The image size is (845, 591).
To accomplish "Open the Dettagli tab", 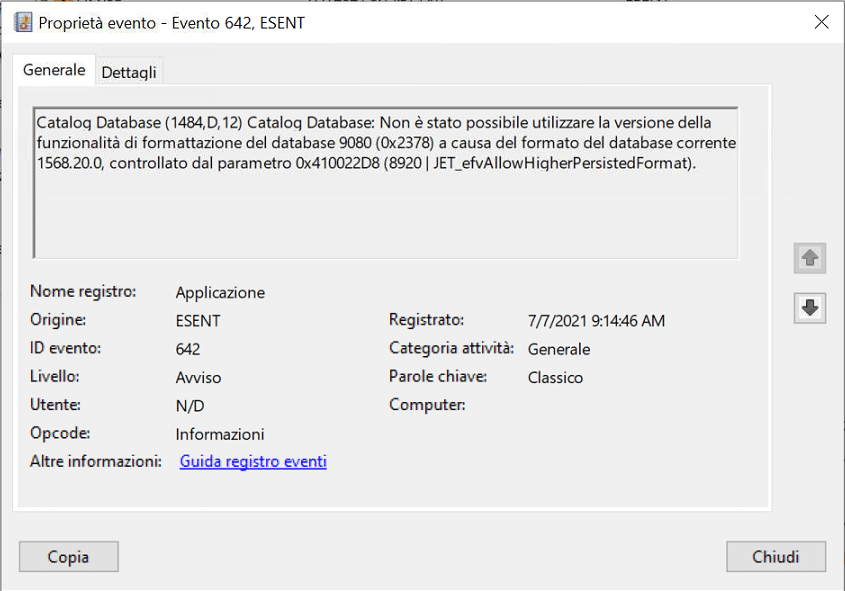I will coord(129,72).
